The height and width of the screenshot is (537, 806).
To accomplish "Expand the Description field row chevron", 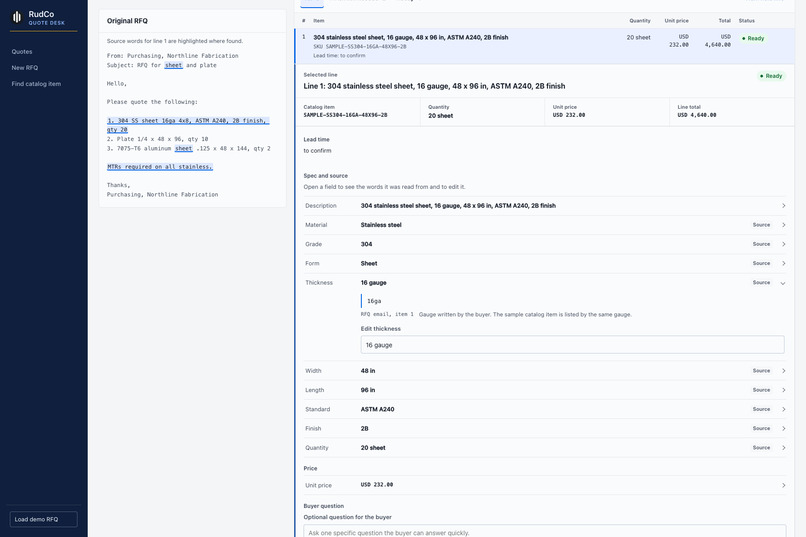I will pos(783,206).
